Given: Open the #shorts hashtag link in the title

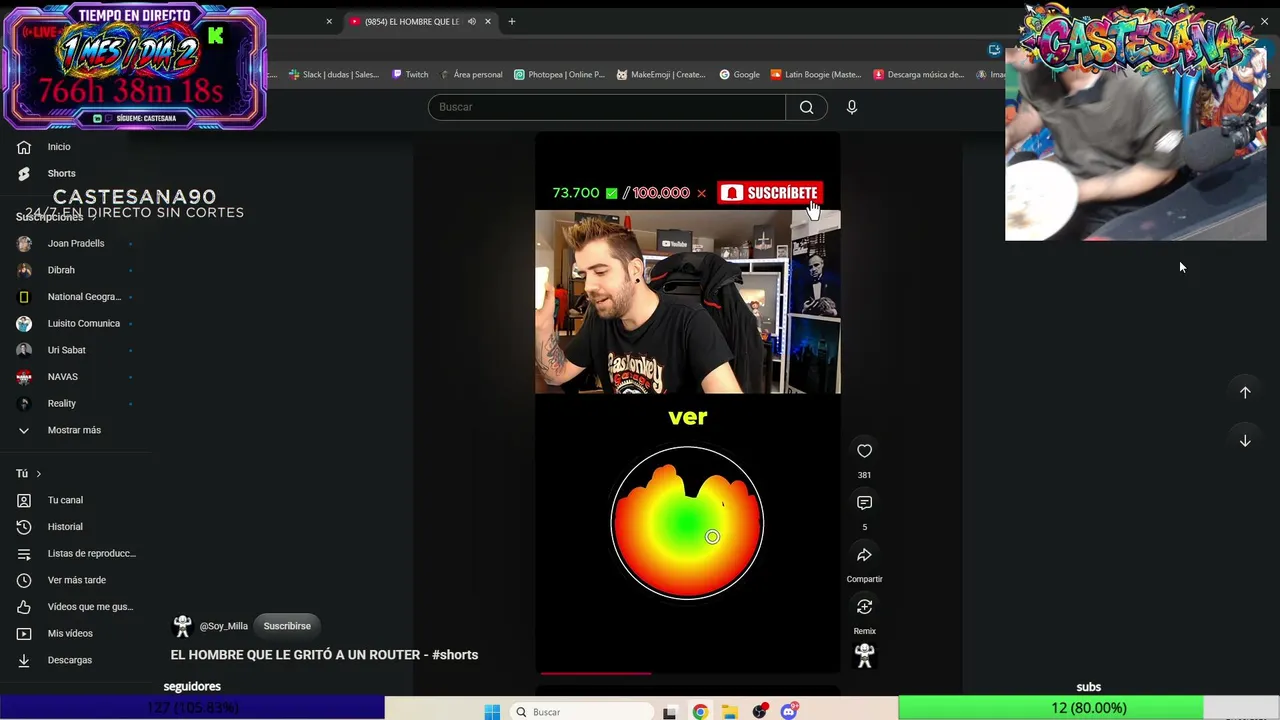Looking at the screenshot, I should point(455,655).
